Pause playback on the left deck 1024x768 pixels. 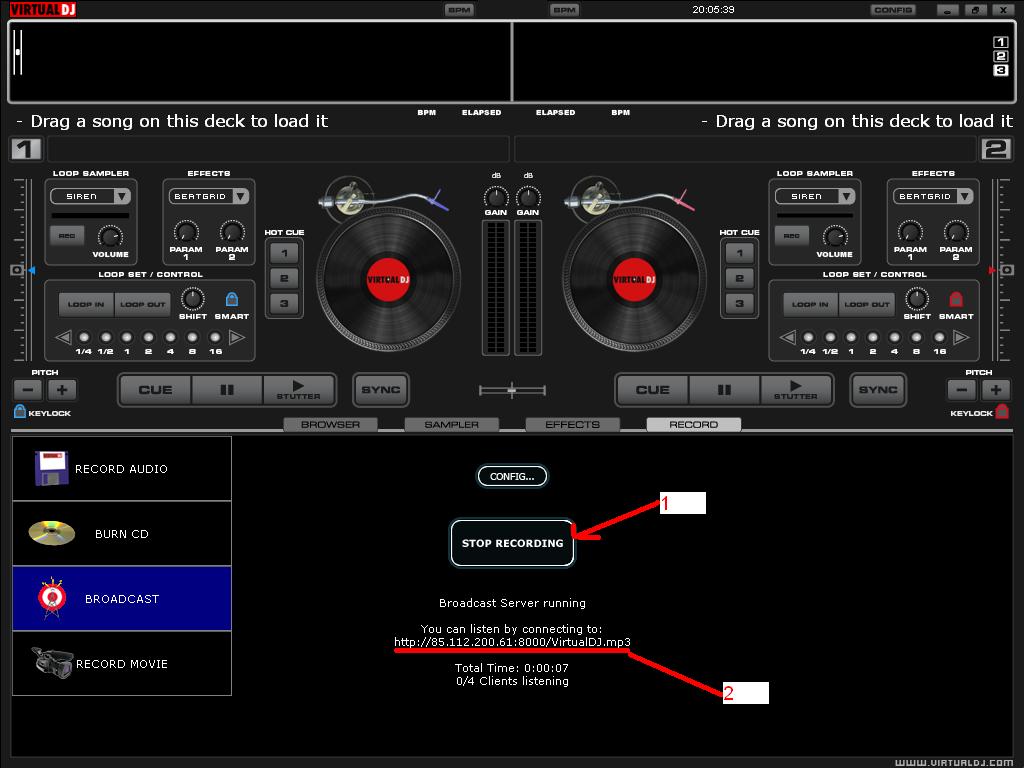(227, 390)
